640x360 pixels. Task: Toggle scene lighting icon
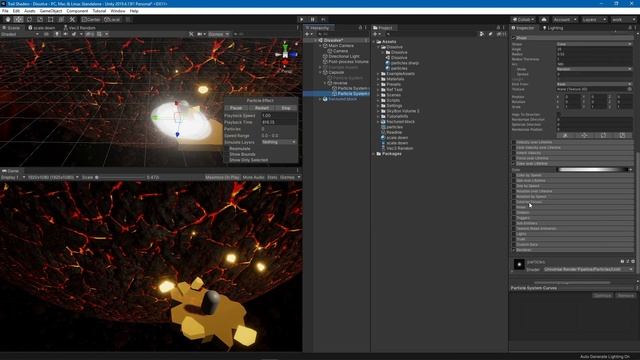(57, 34)
